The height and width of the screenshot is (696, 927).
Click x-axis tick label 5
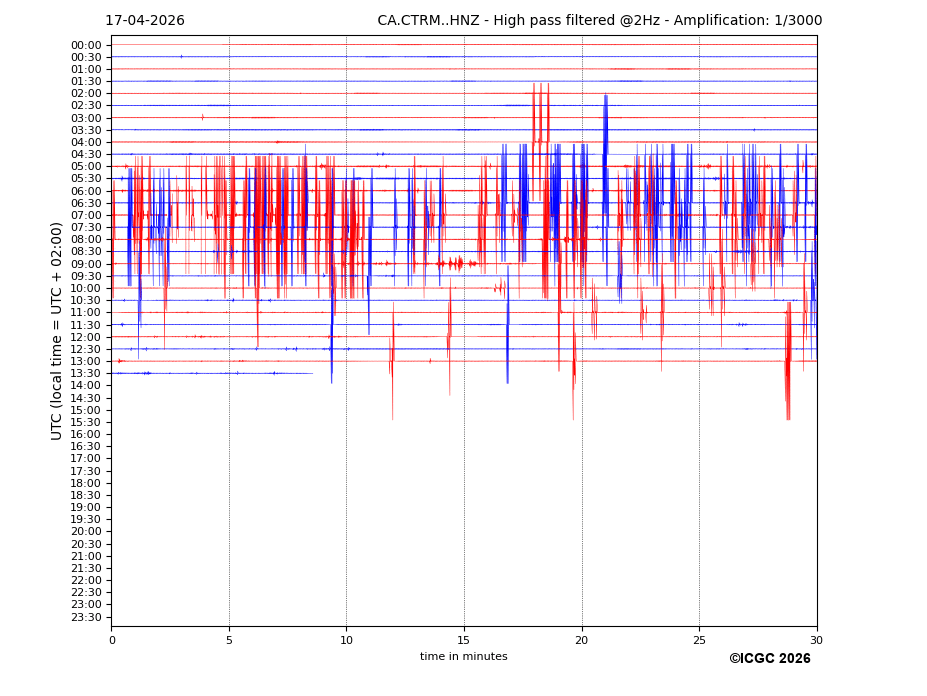coord(229,640)
